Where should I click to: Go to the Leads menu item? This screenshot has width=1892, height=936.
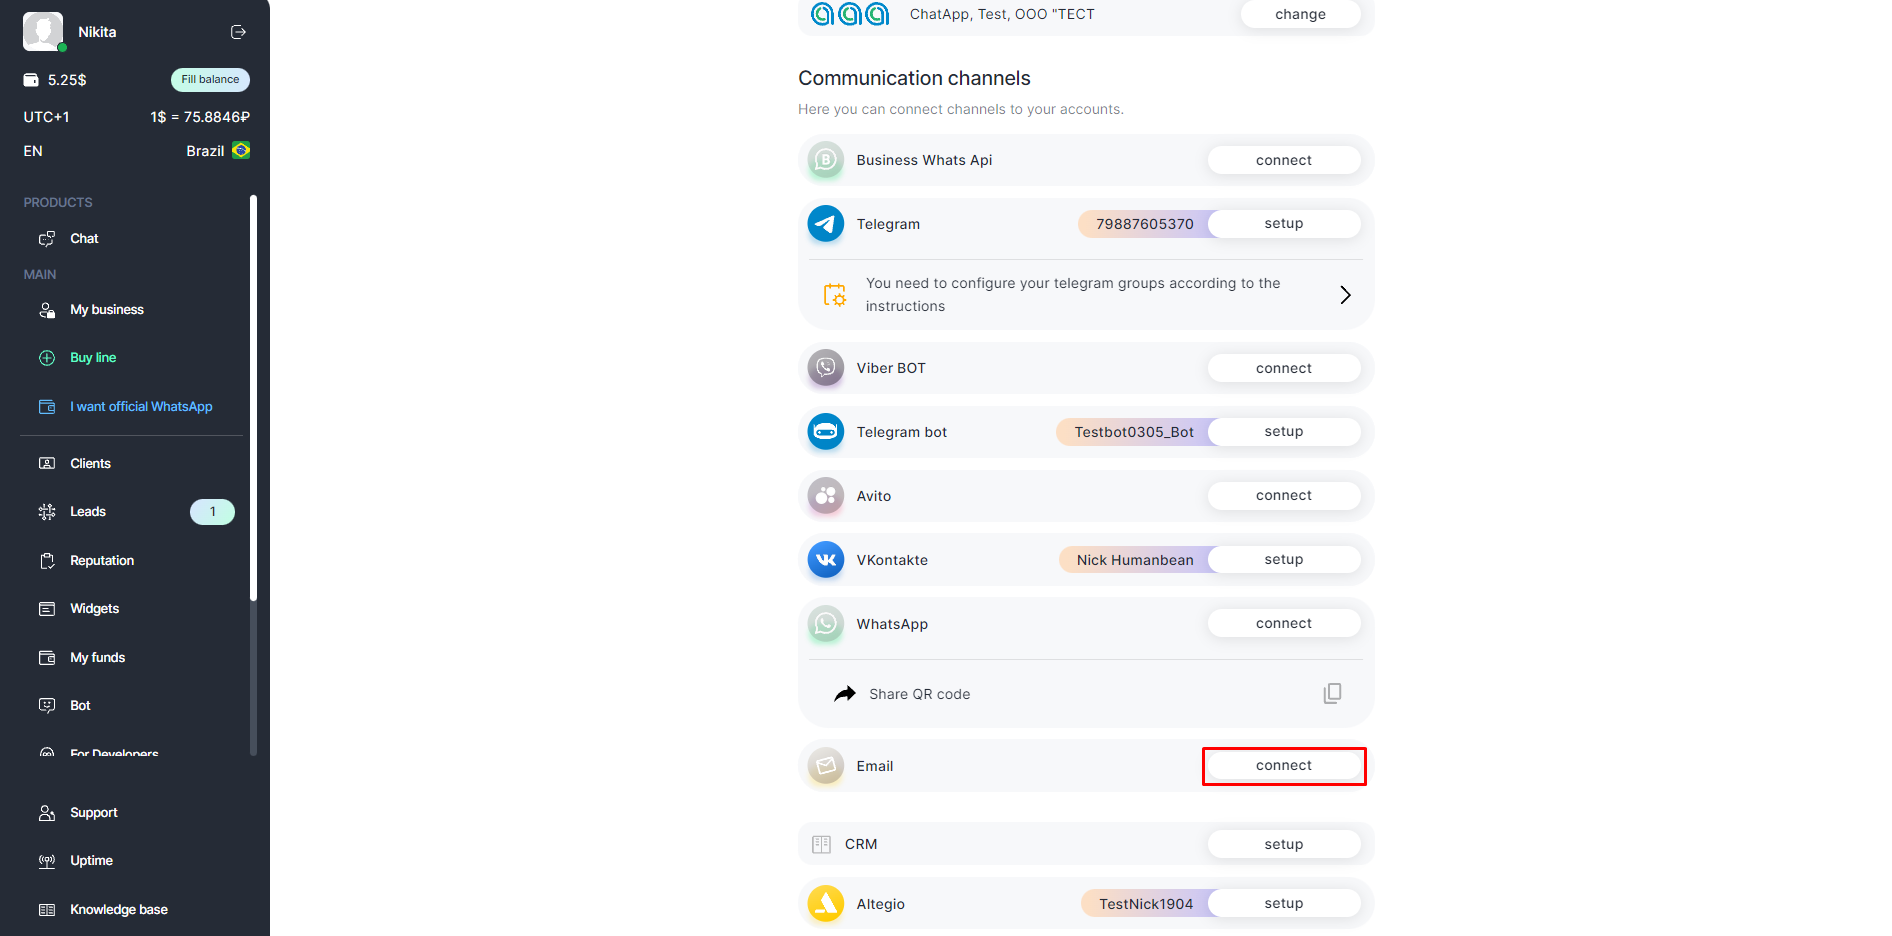point(88,512)
